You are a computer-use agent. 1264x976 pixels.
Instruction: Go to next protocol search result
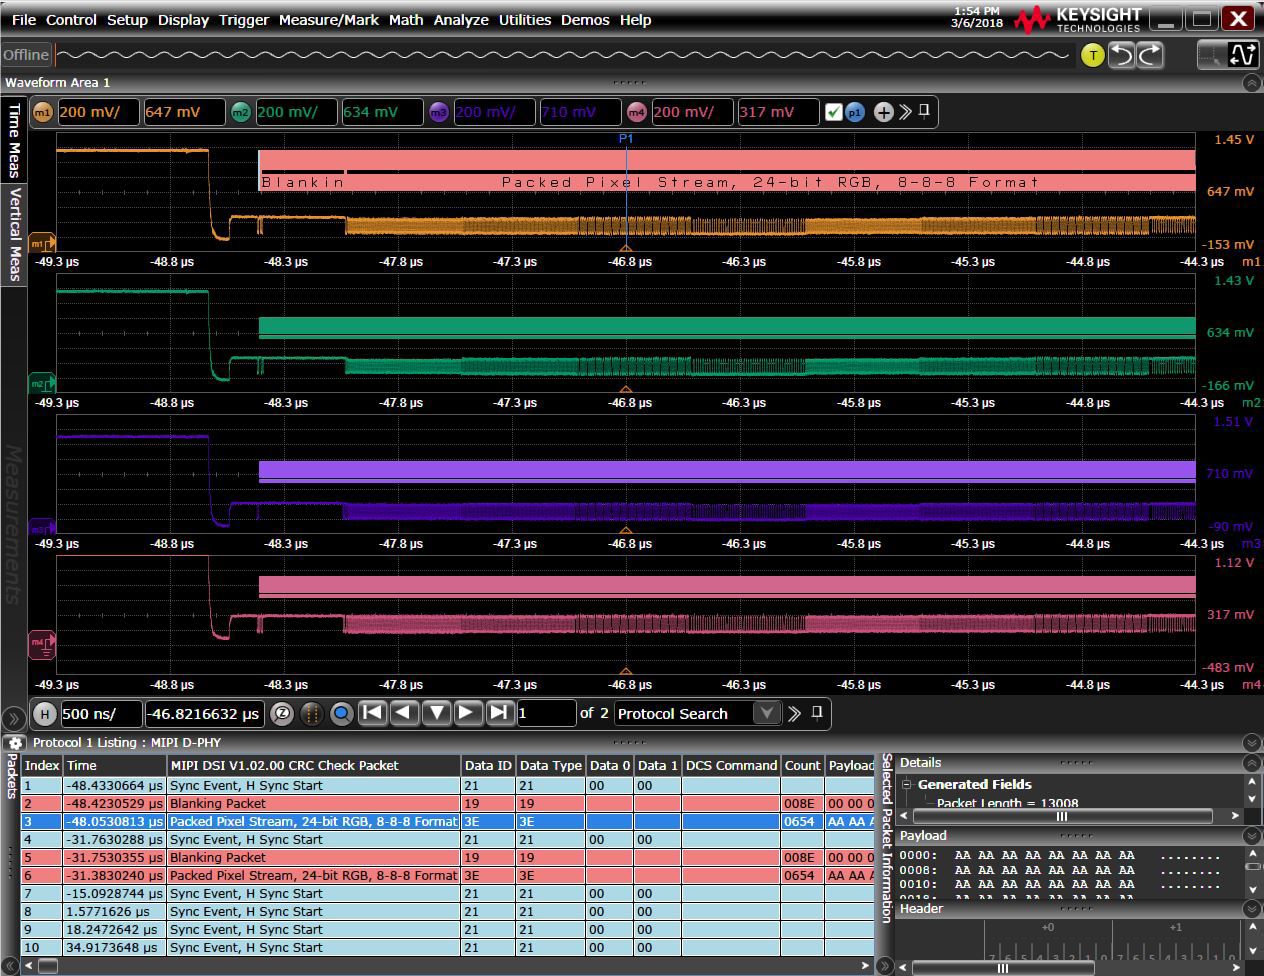pyautogui.click(x=467, y=713)
